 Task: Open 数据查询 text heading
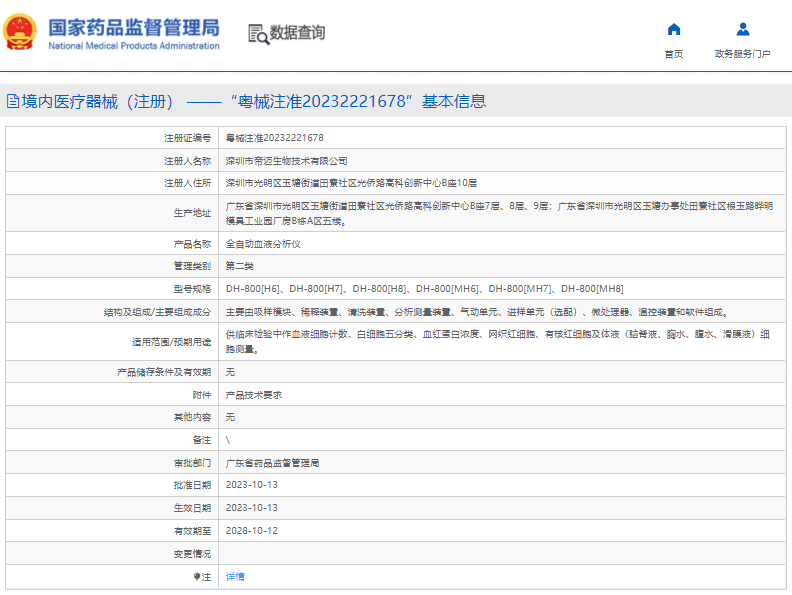297,32
